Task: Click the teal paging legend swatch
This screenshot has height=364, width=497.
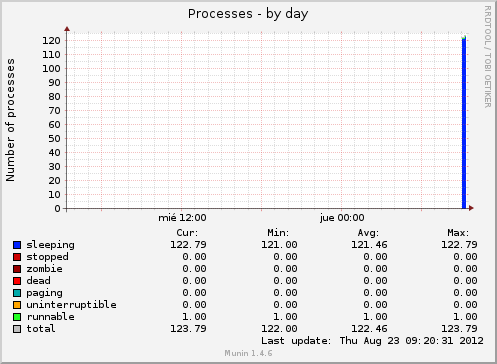Action: coord(17,293)
